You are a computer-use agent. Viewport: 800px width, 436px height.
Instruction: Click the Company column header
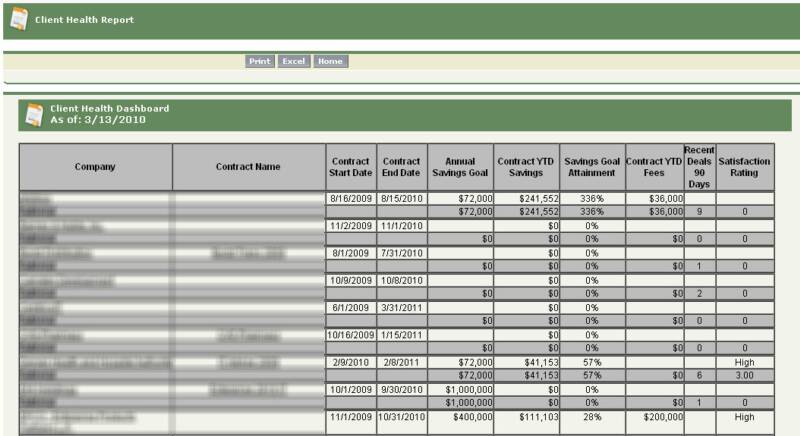coord(95,167)
